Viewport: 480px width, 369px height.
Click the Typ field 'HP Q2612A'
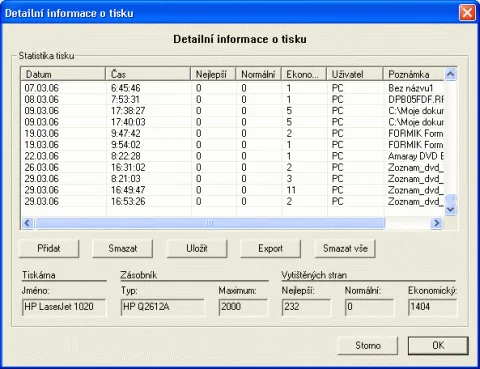[x=163, y=307]
